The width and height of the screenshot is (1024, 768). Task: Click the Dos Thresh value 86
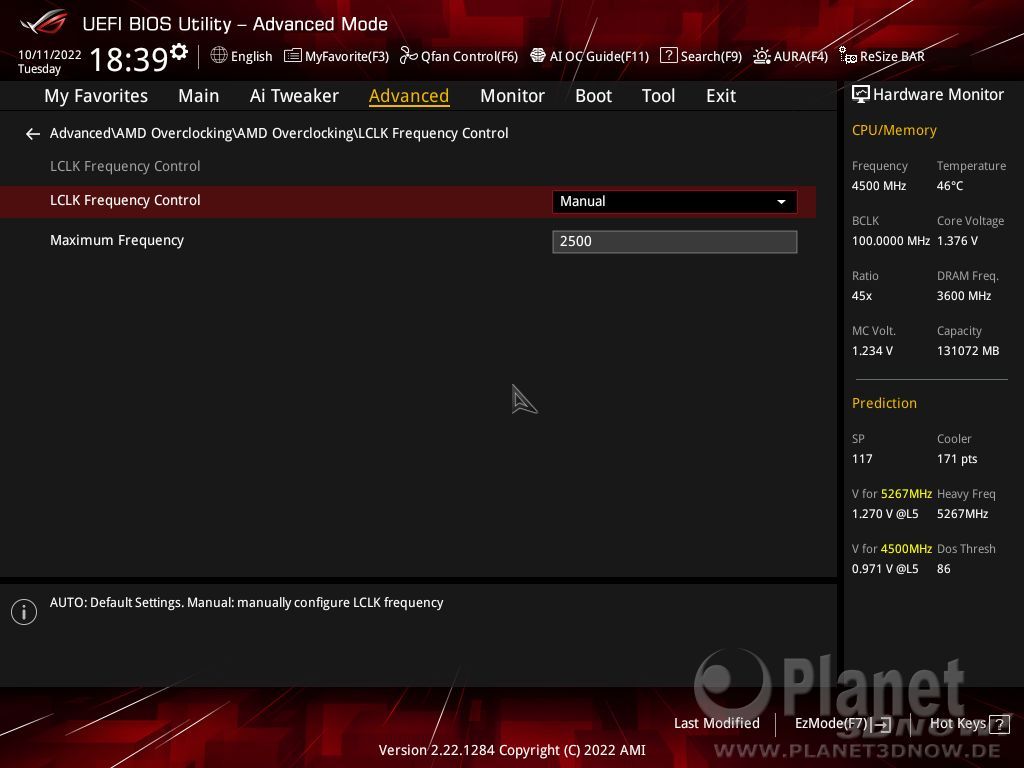pos(943,569)
